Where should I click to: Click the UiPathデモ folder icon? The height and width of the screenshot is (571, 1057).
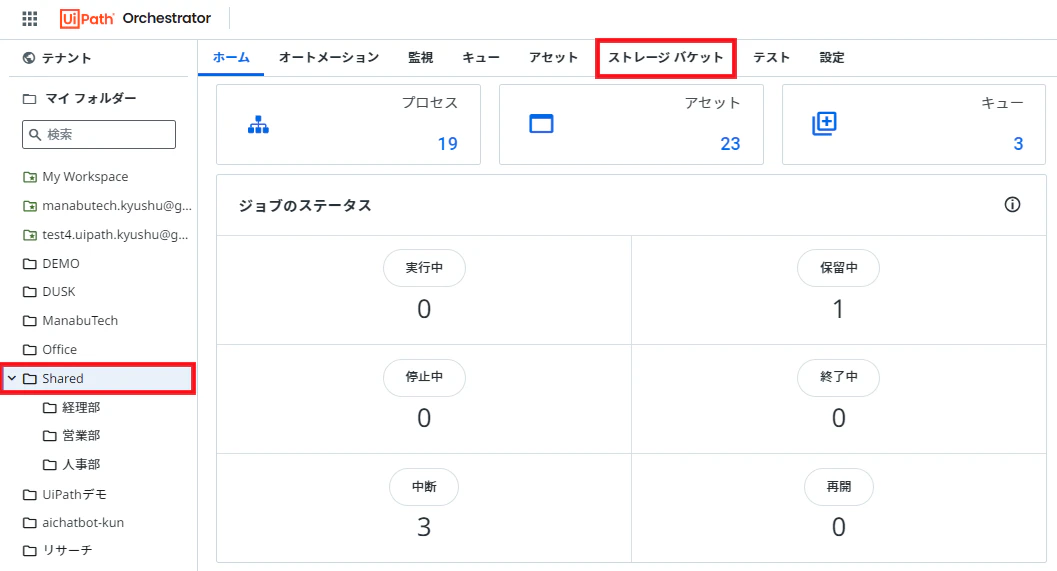point(30,495)
